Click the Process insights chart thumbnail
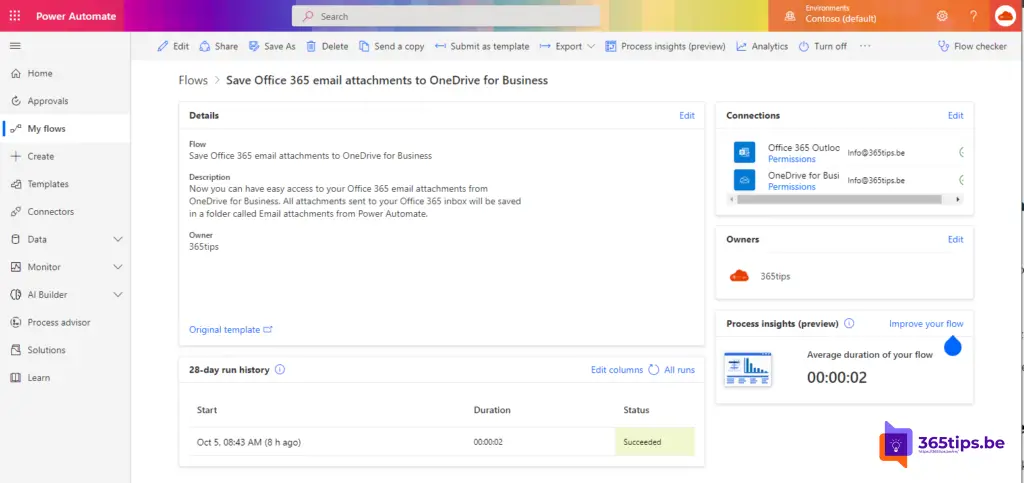The width and height of the screenshot is (1024, 483). tap(748, 369)
